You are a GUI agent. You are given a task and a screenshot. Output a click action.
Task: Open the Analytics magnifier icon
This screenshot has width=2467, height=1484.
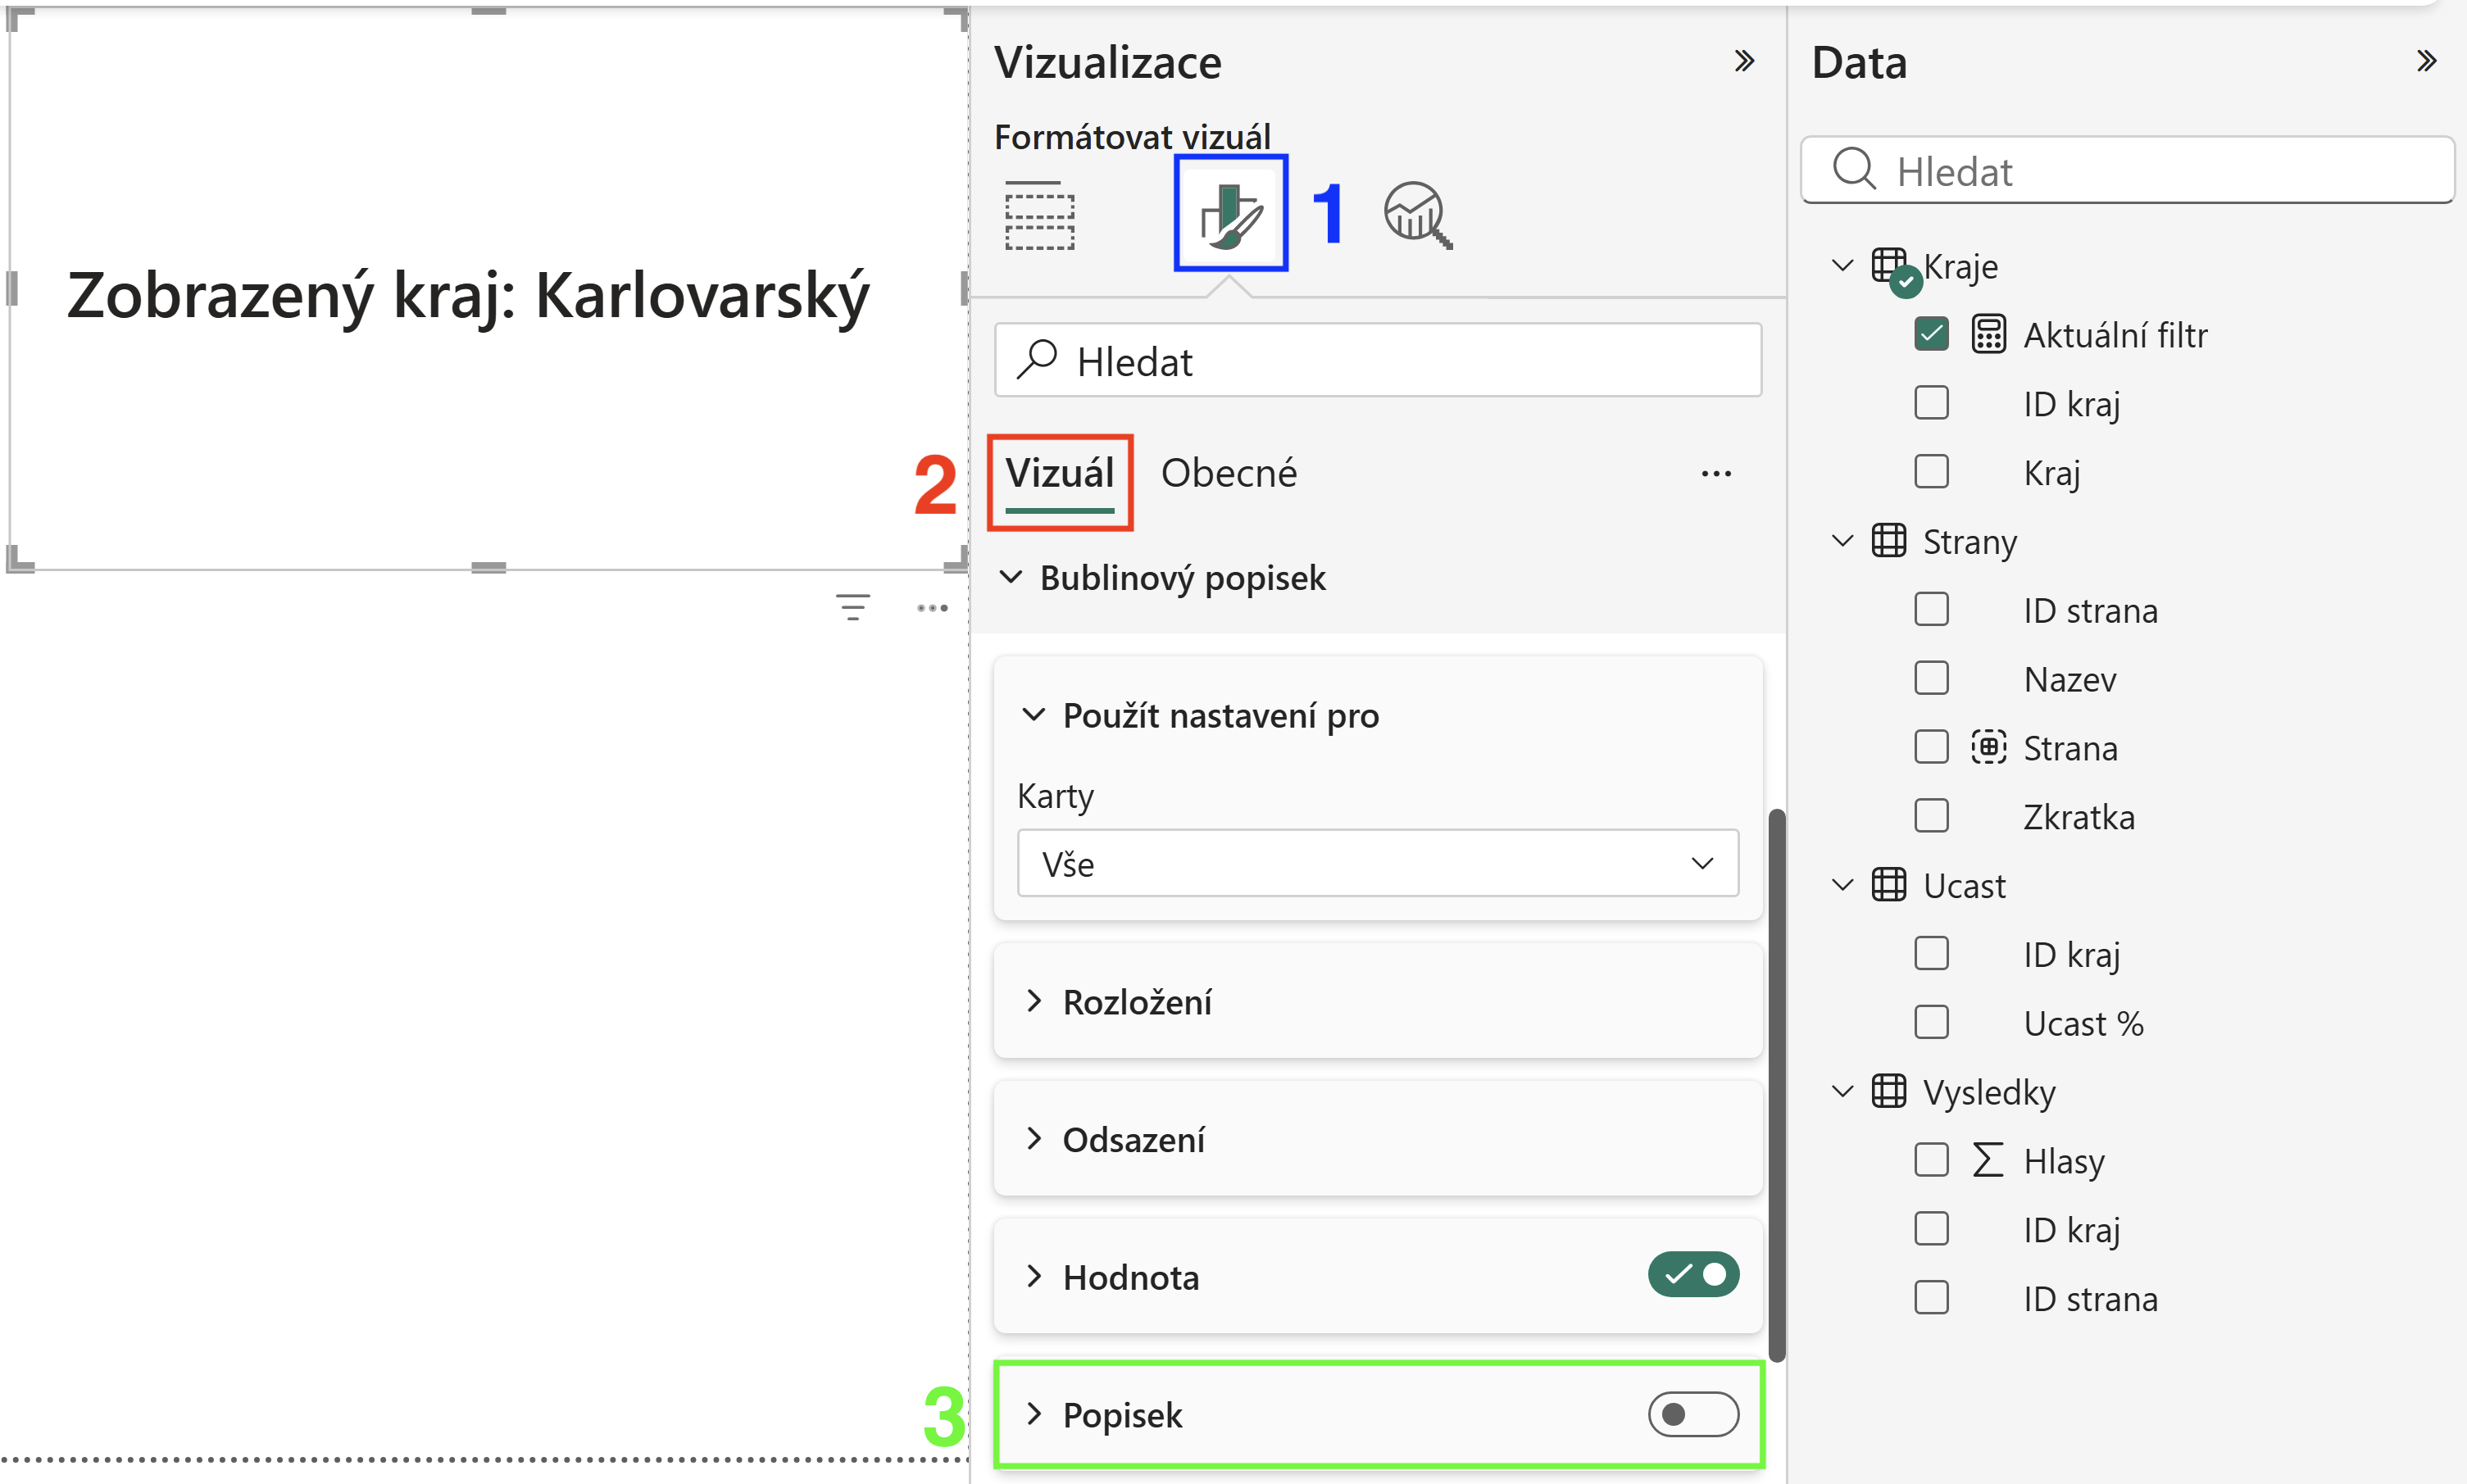point(1417,215)
